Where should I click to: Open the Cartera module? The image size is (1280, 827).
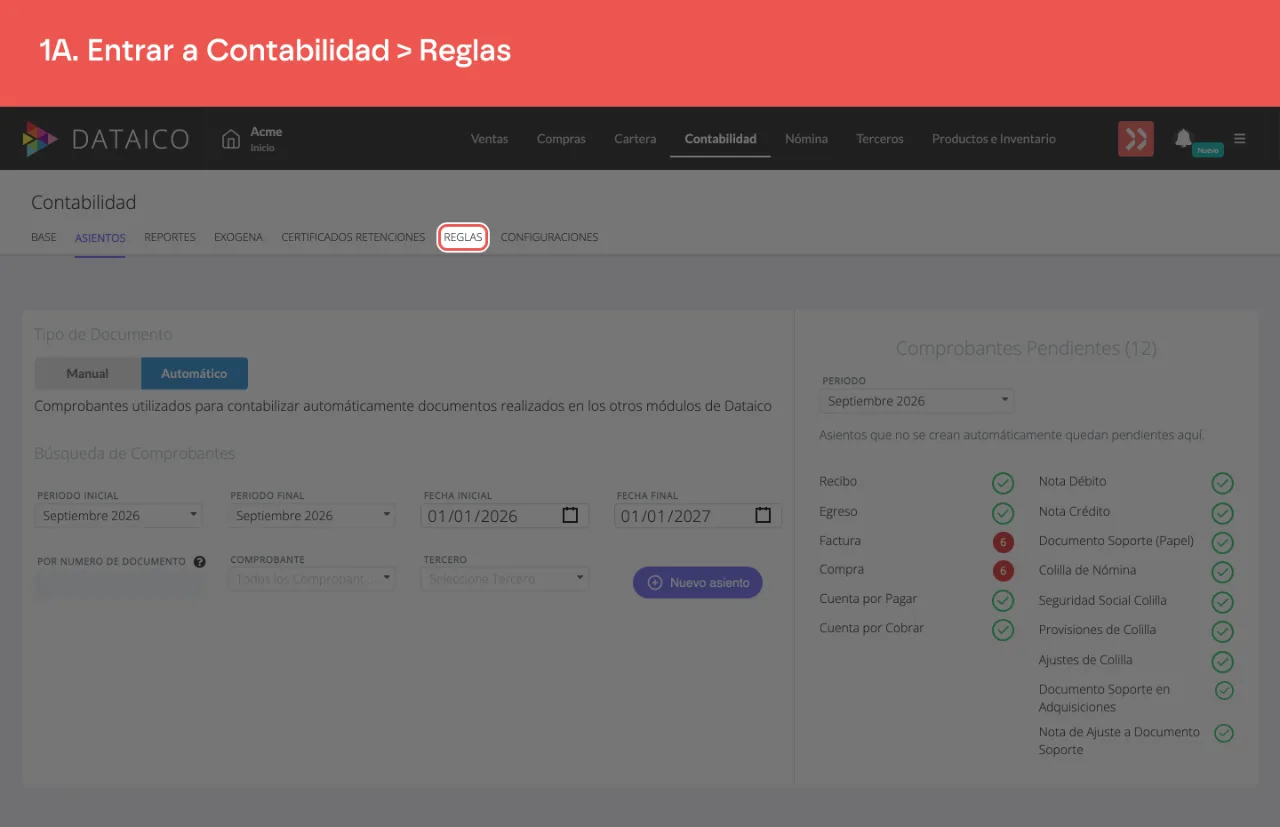coord(635,139)
